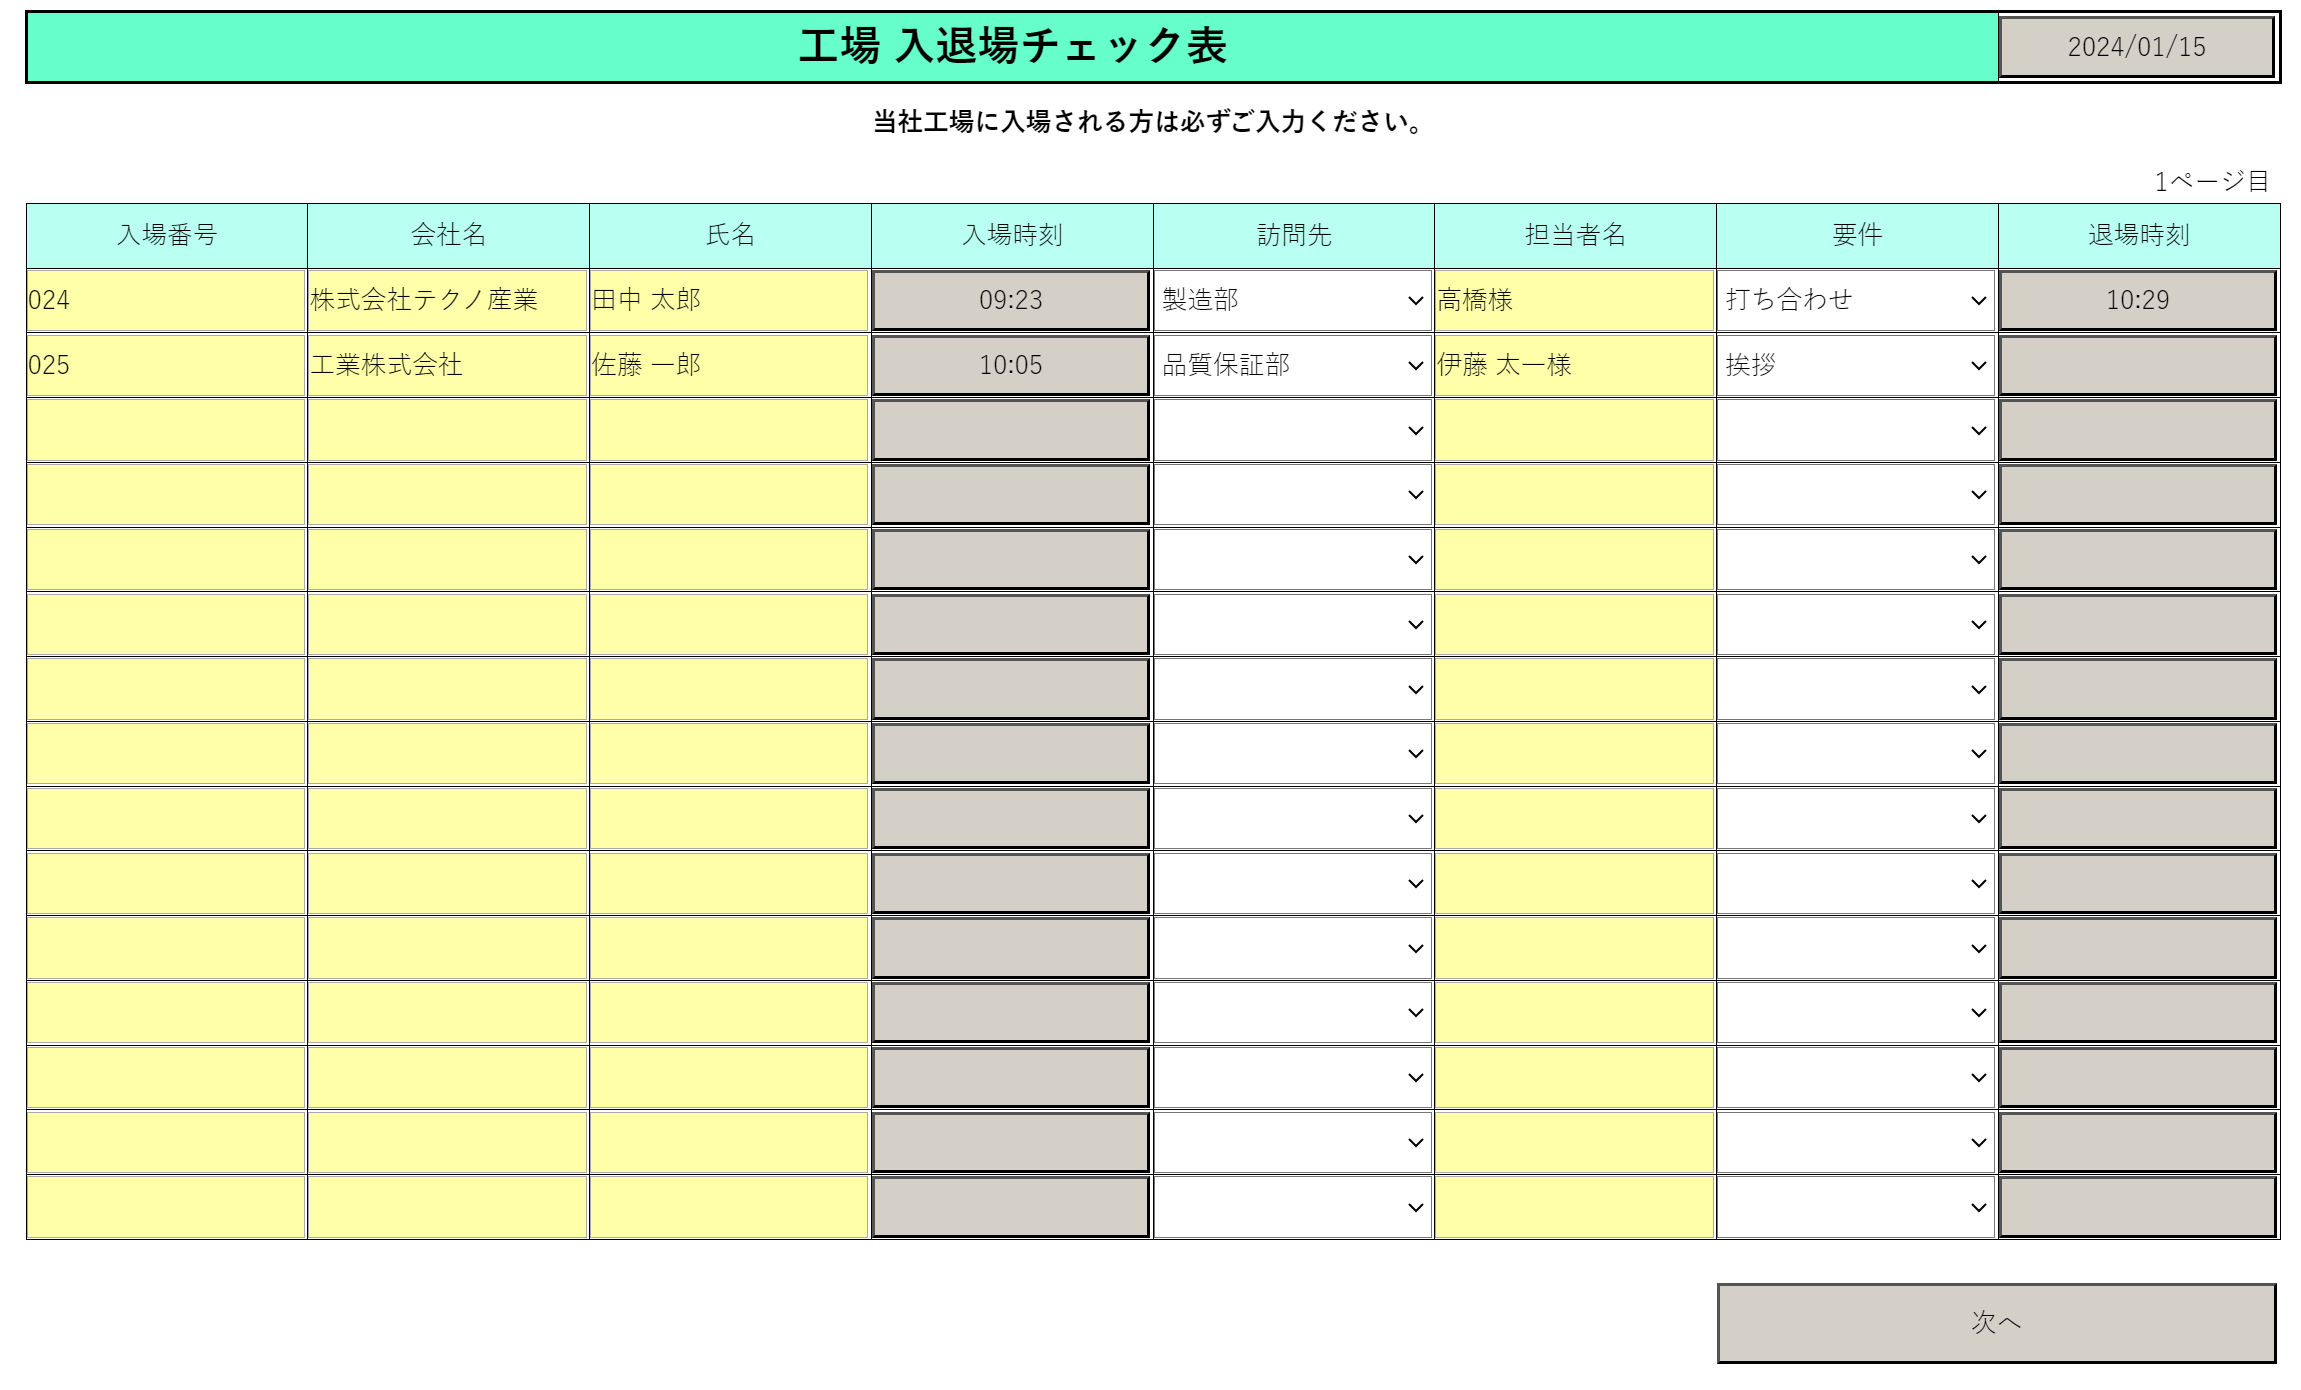
Task: Click the 09:23 entry time button
Action: point(1011,300)
